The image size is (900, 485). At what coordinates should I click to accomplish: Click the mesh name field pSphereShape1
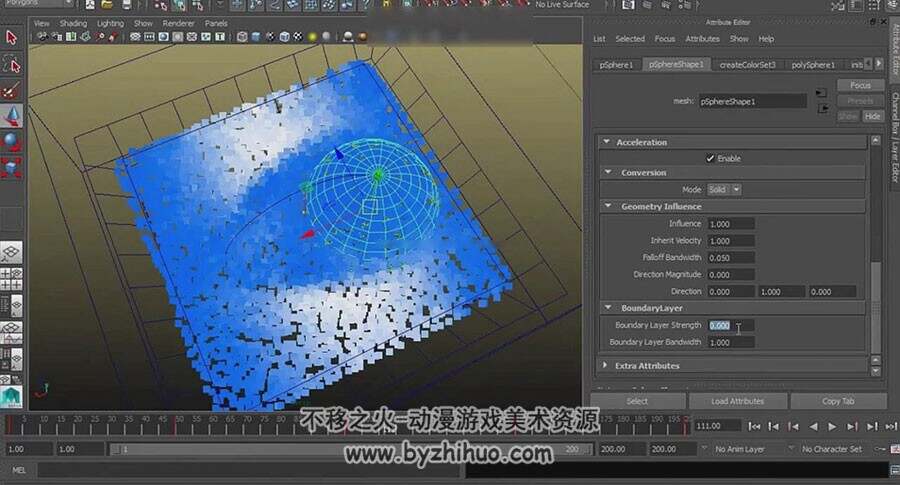tap(752, 102)
